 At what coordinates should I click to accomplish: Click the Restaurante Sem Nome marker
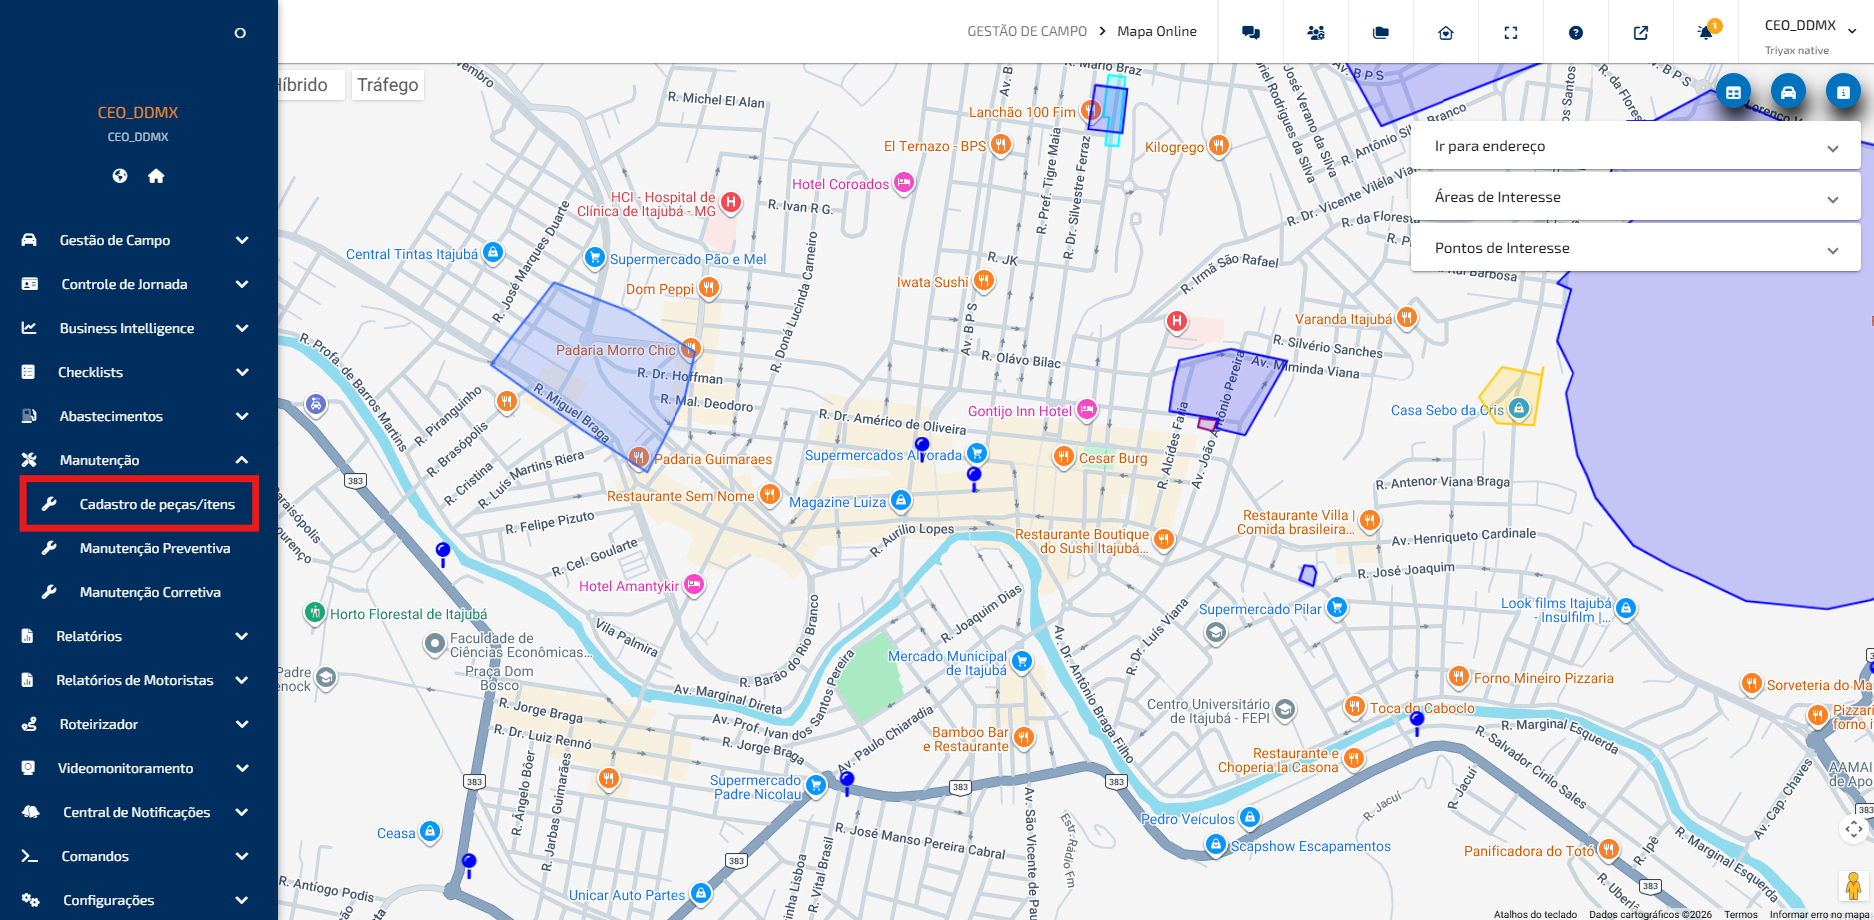pos(770,494)
